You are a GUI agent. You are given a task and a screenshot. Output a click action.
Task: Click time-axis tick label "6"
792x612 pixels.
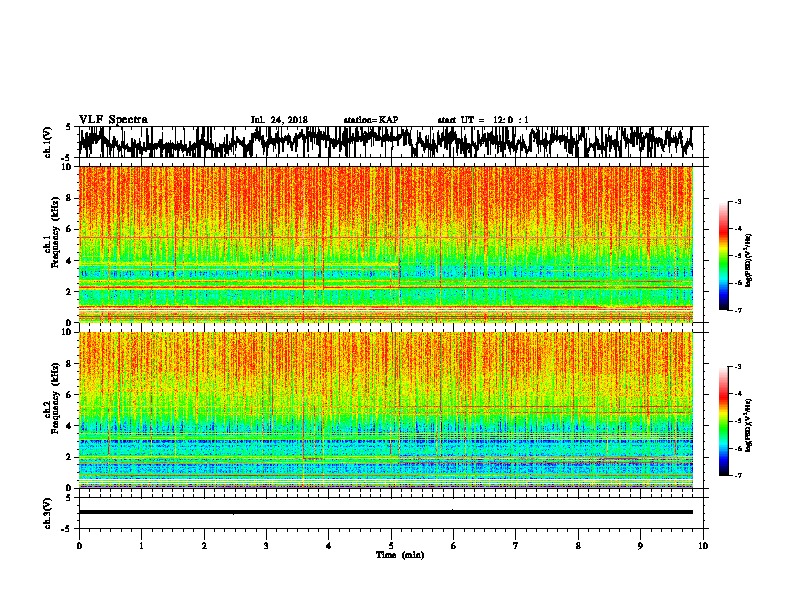click(x=454, y=546)
